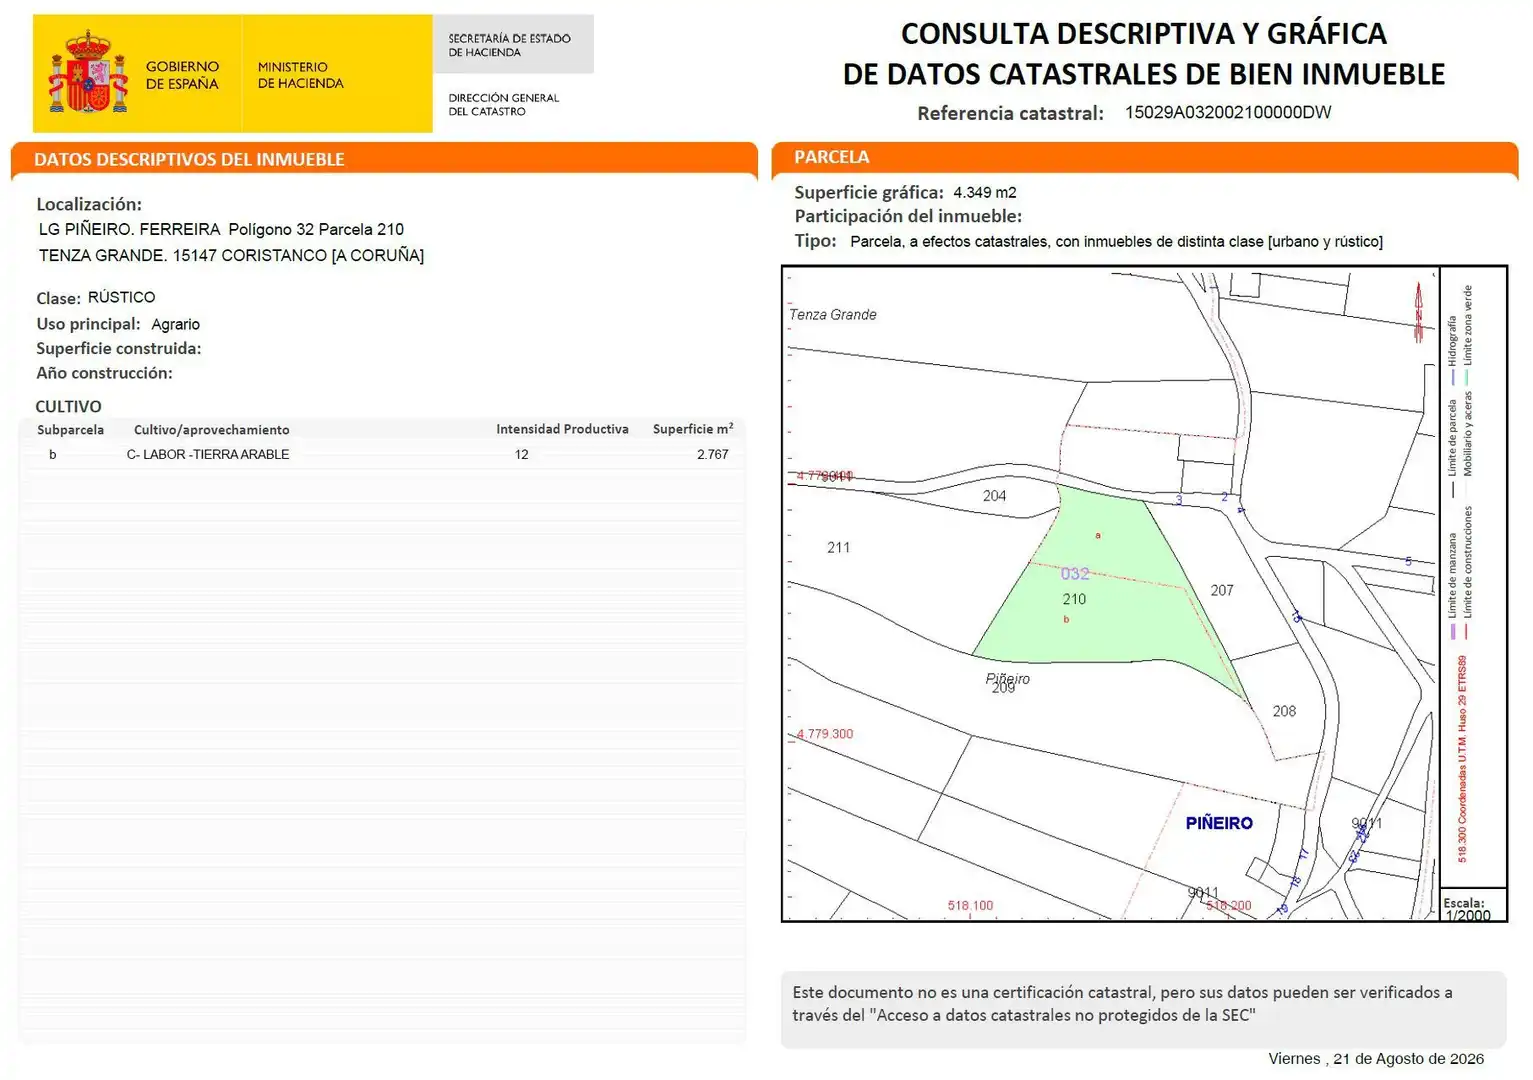Click the 'Superficie m²' column header
The image size is (1533, 1080).
pyautogui.click(x=693, y=429)
